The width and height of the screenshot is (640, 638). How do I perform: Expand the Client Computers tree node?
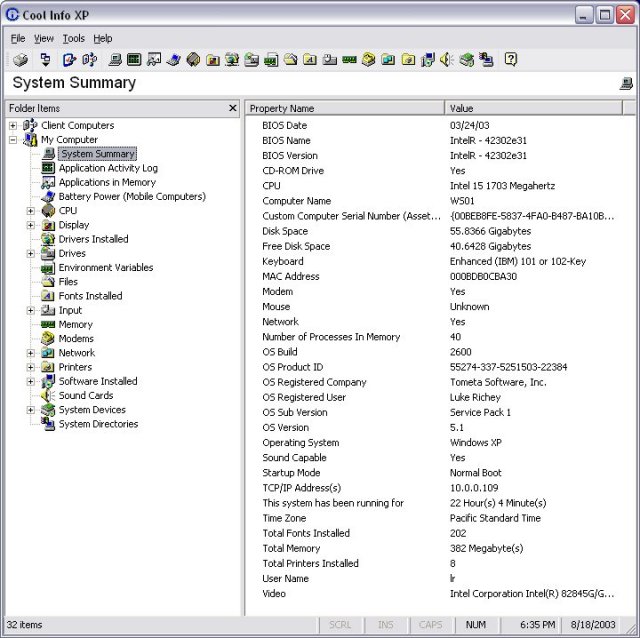pos(13,126)
